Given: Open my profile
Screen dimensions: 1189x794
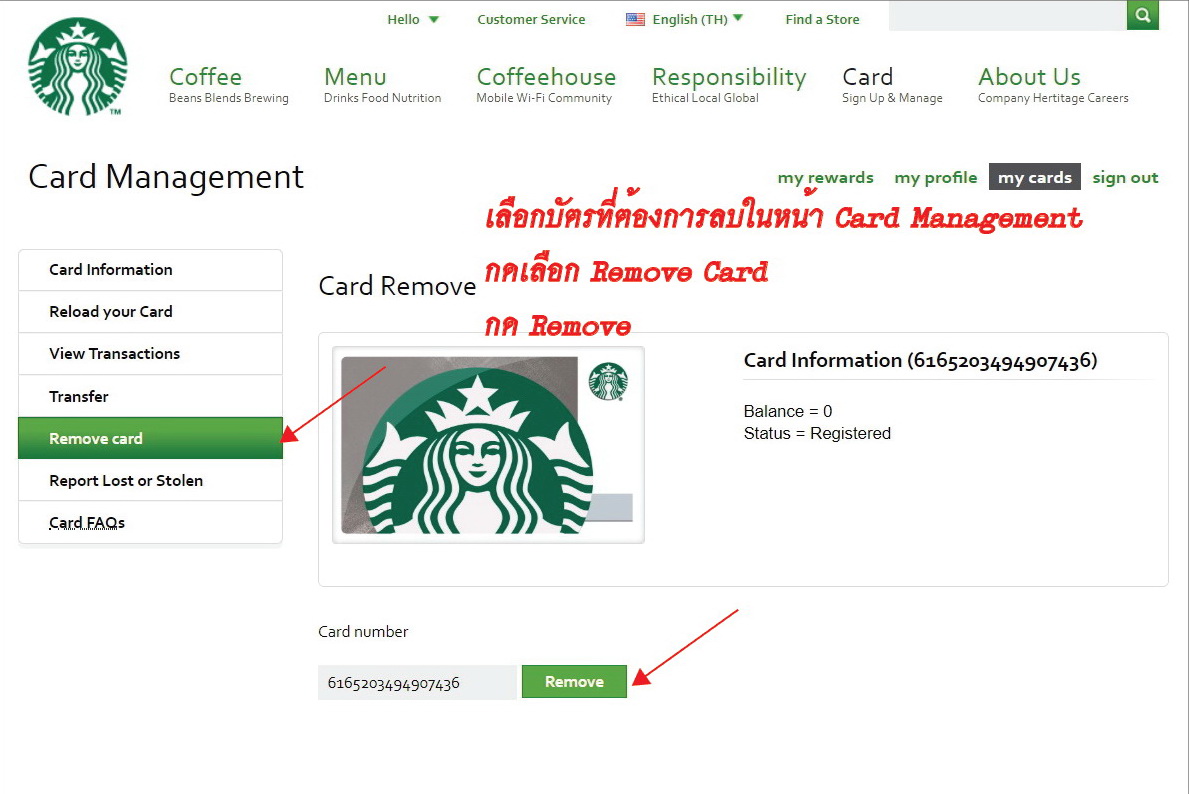Looking at the screenshot, I should (x=935, y=177).
